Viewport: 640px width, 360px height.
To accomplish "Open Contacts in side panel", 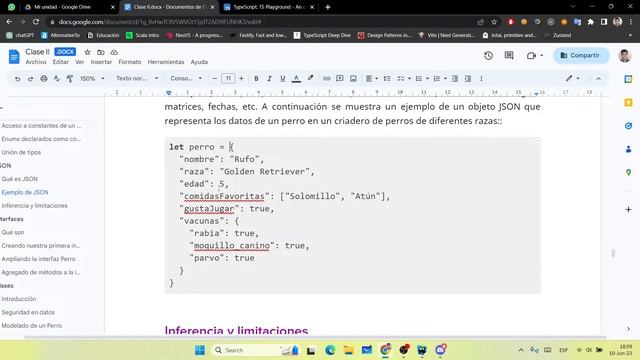I will pyautogui.click(x=628, y=149).
